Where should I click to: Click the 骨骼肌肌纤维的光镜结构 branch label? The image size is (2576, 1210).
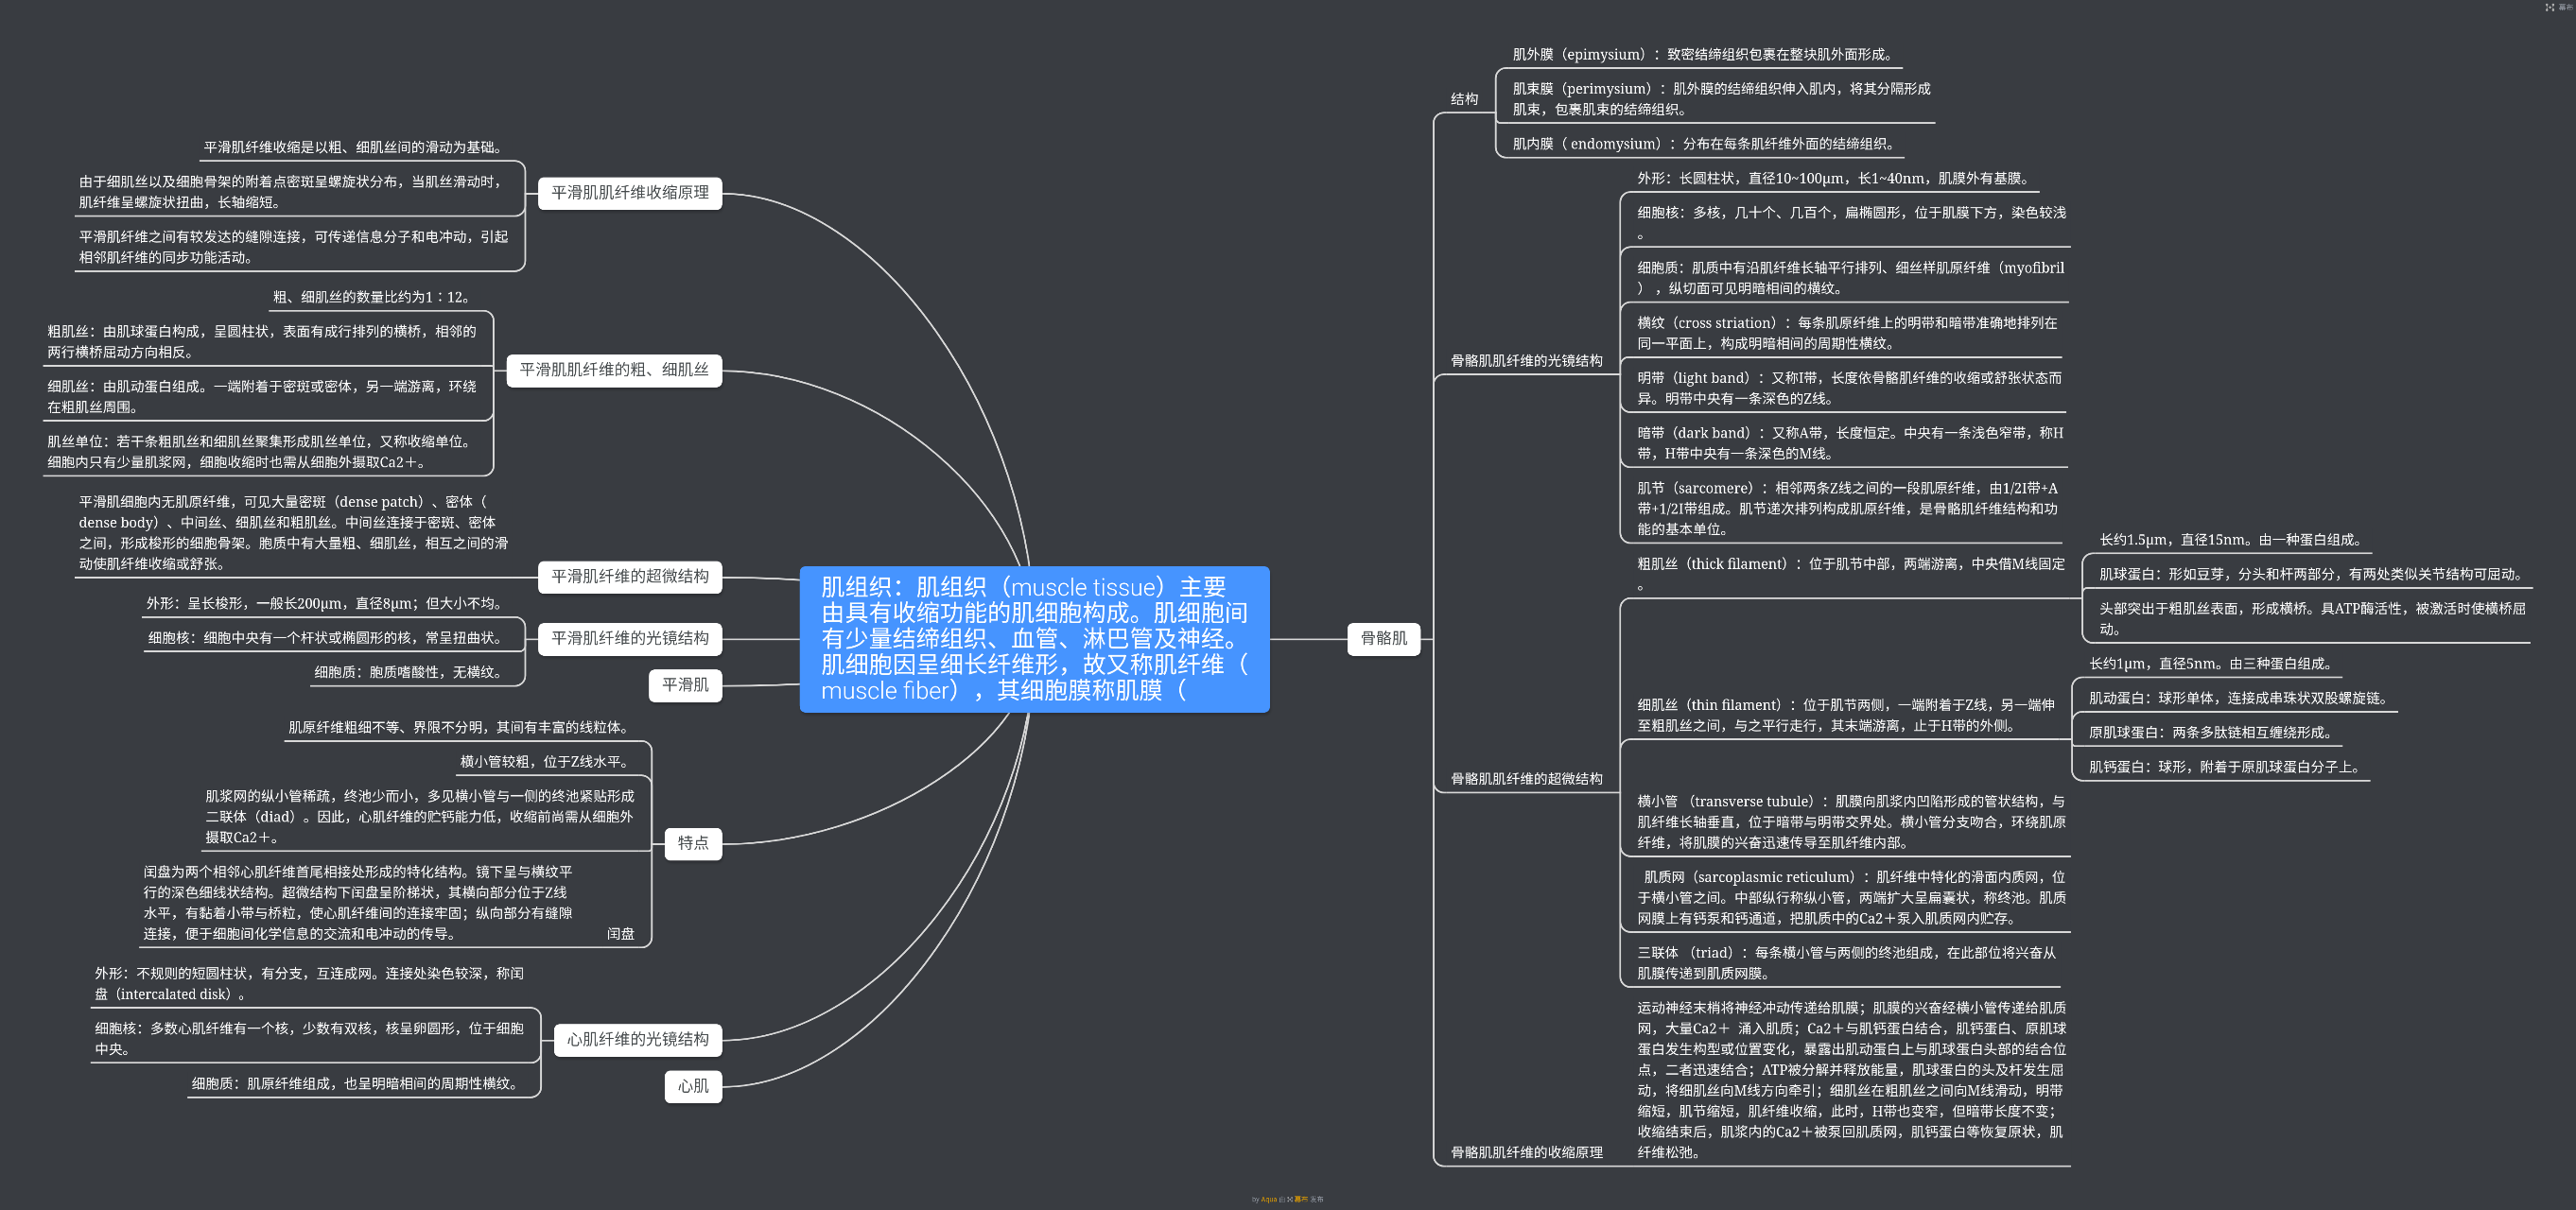coord(1526,361)
